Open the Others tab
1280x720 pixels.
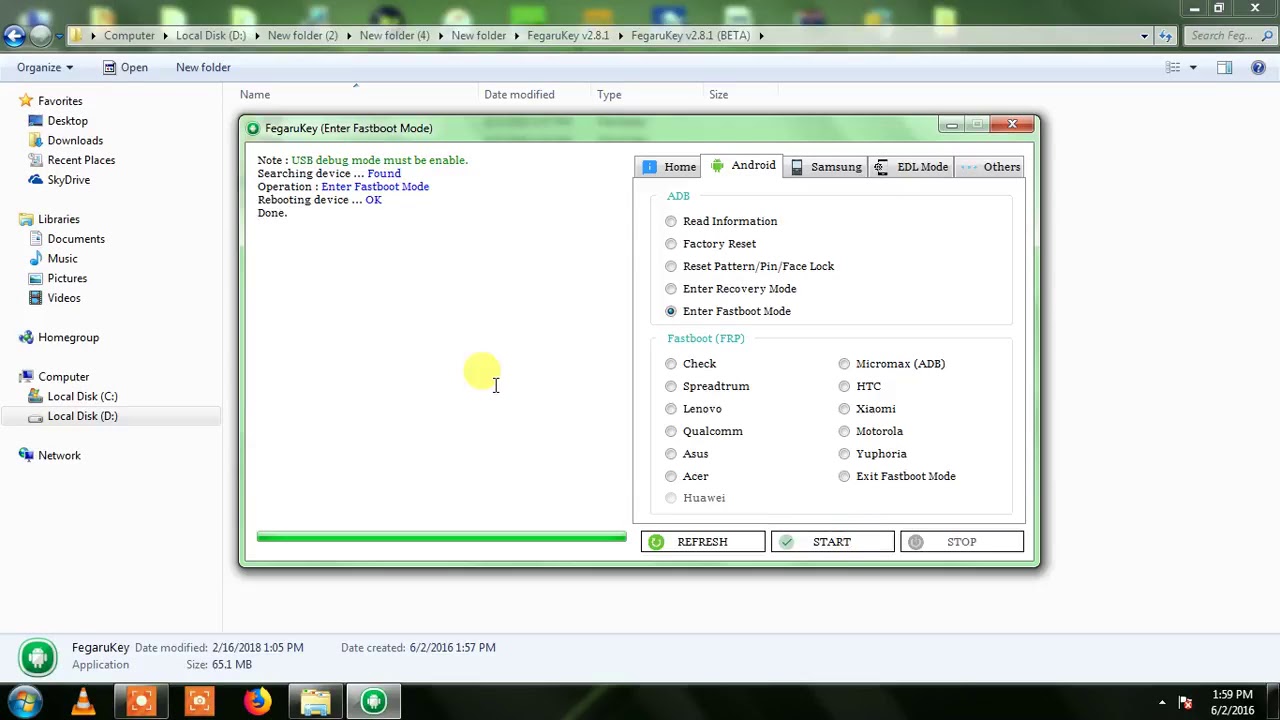coord(990,167)
